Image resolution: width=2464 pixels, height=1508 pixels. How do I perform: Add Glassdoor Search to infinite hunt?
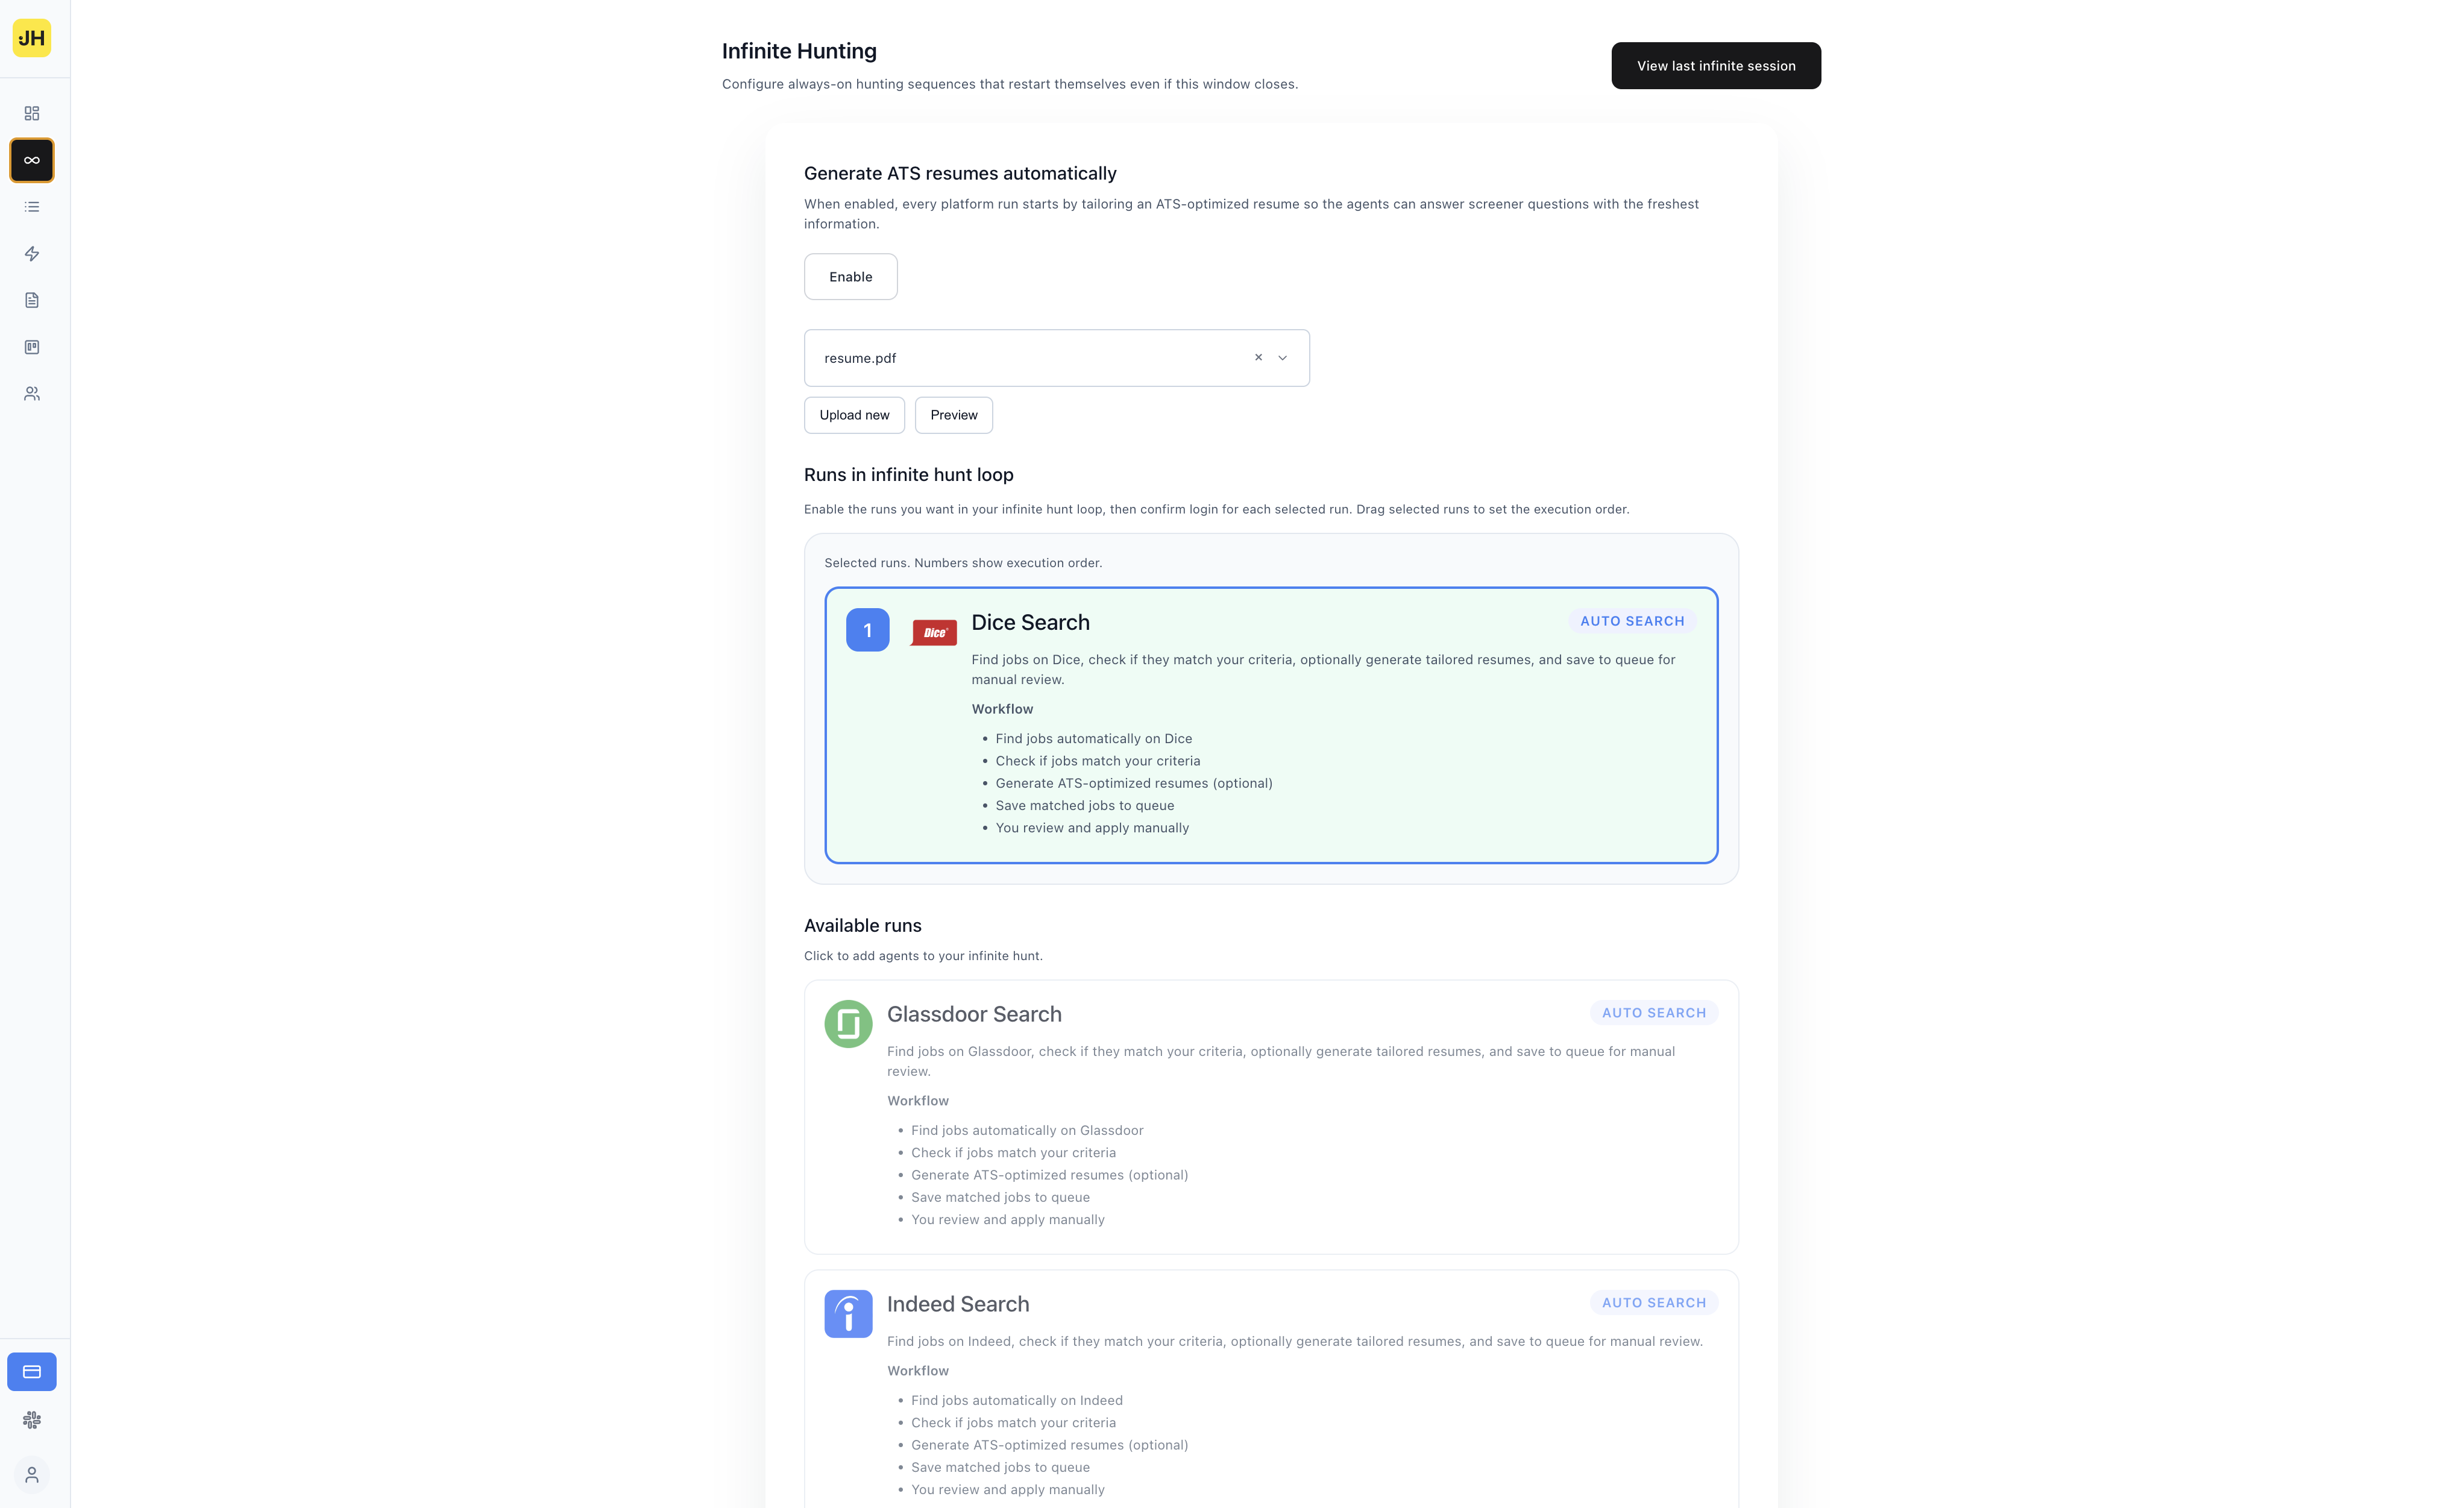[x=1270, y=1115]
